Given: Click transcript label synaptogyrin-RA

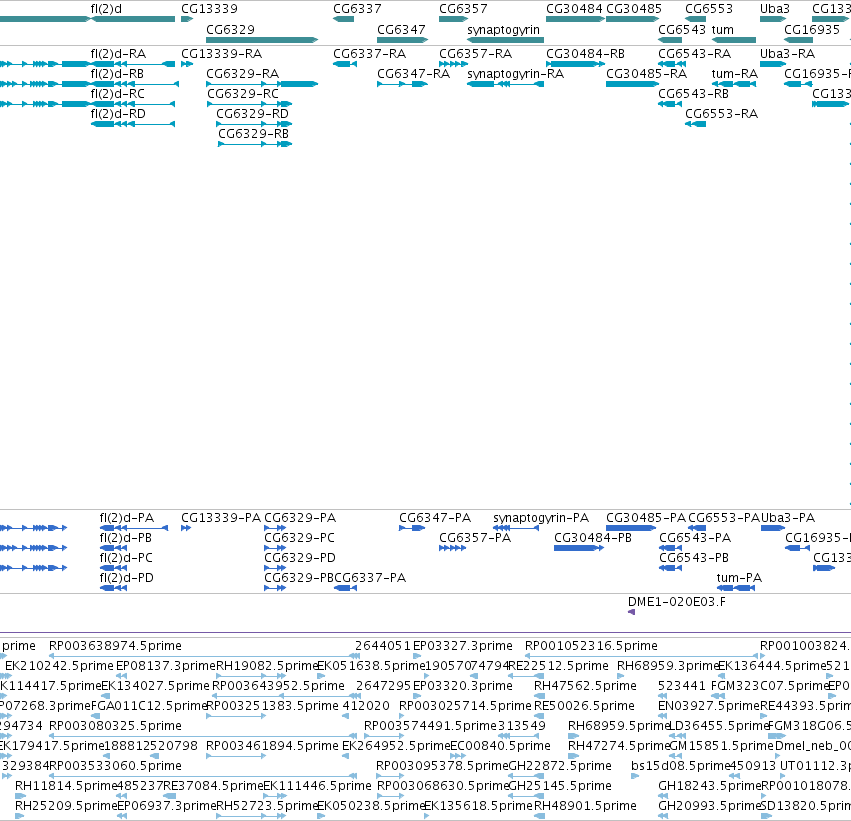Looking at the screenshot, I should pos(516,74).
